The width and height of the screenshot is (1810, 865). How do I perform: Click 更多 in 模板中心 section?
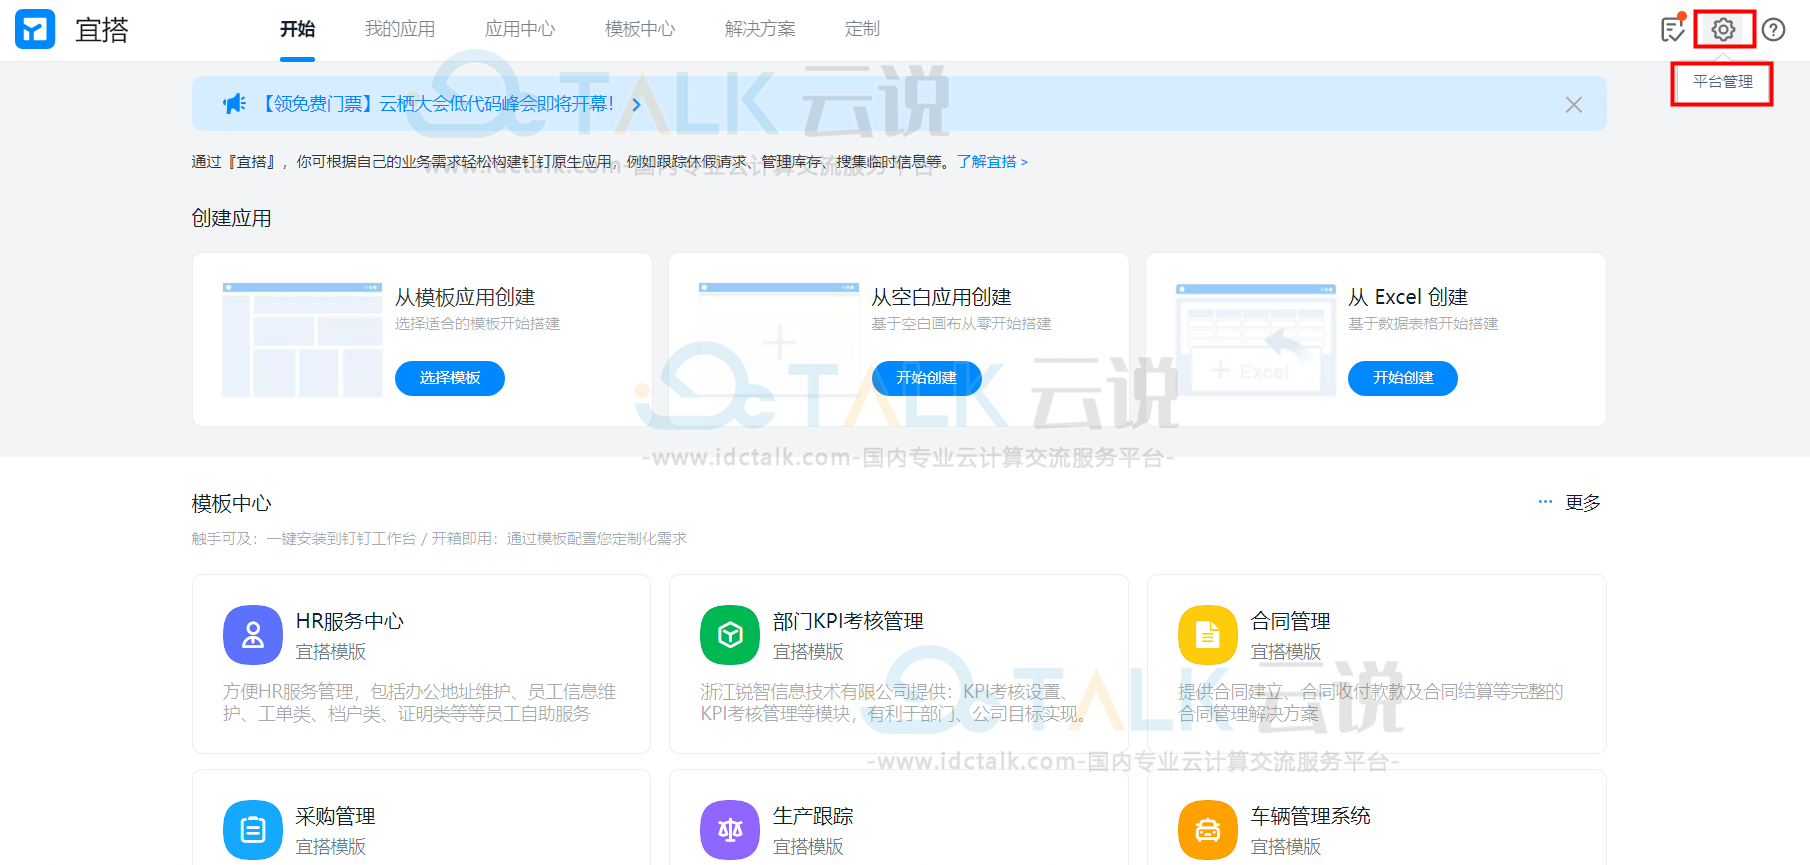point(1583,502)
